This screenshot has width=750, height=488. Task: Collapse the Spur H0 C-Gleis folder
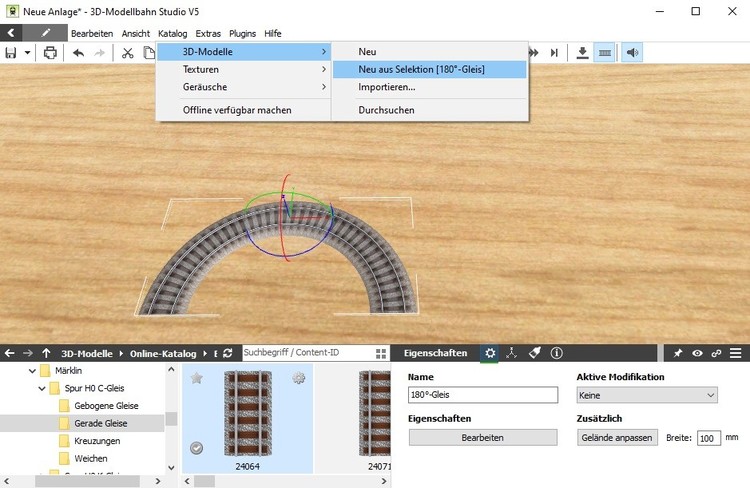pos(41,388)
